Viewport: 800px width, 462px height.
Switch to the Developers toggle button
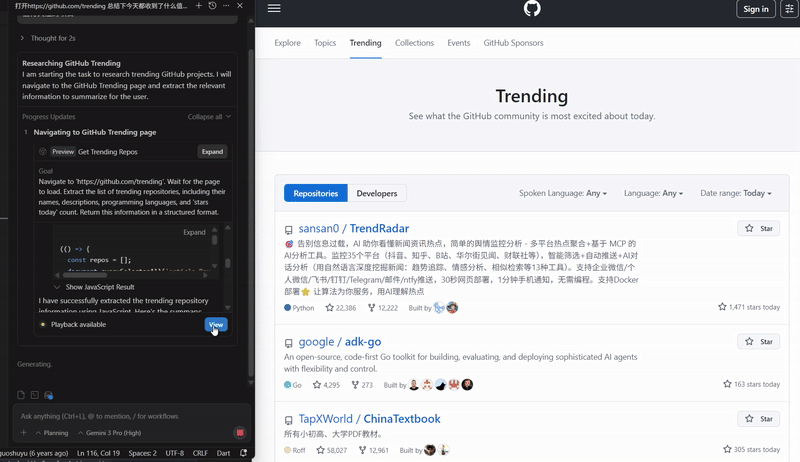click(377, 193)
